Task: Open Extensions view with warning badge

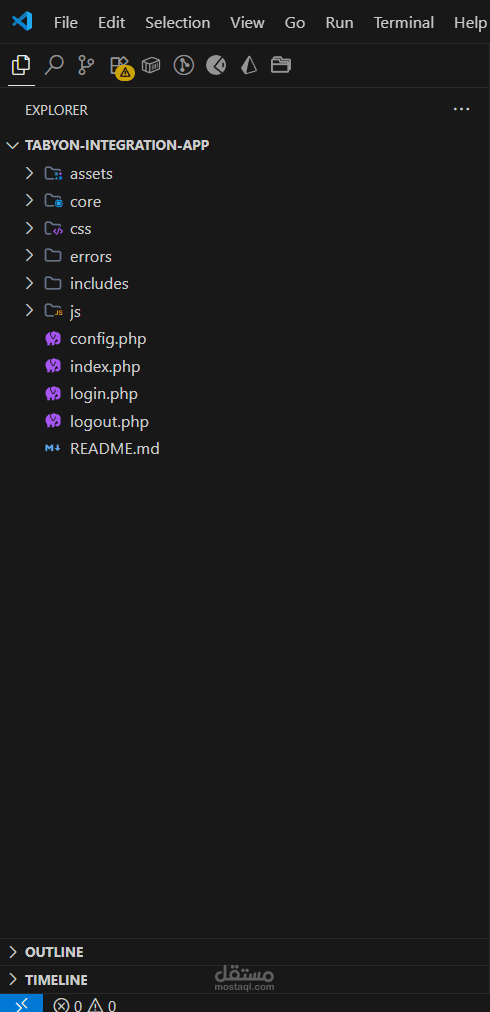Action: tap(121, 66)
